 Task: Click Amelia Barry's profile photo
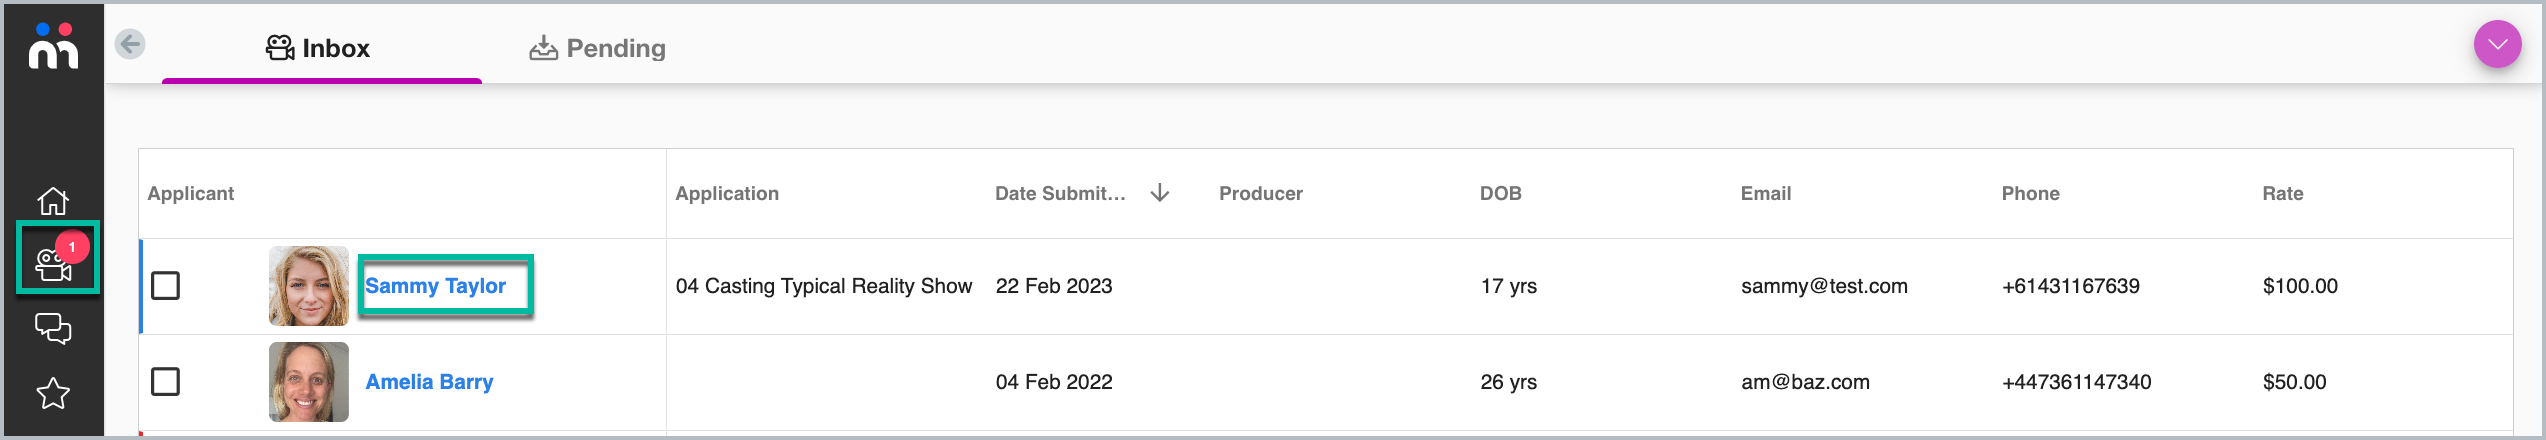tap(309, 382)
